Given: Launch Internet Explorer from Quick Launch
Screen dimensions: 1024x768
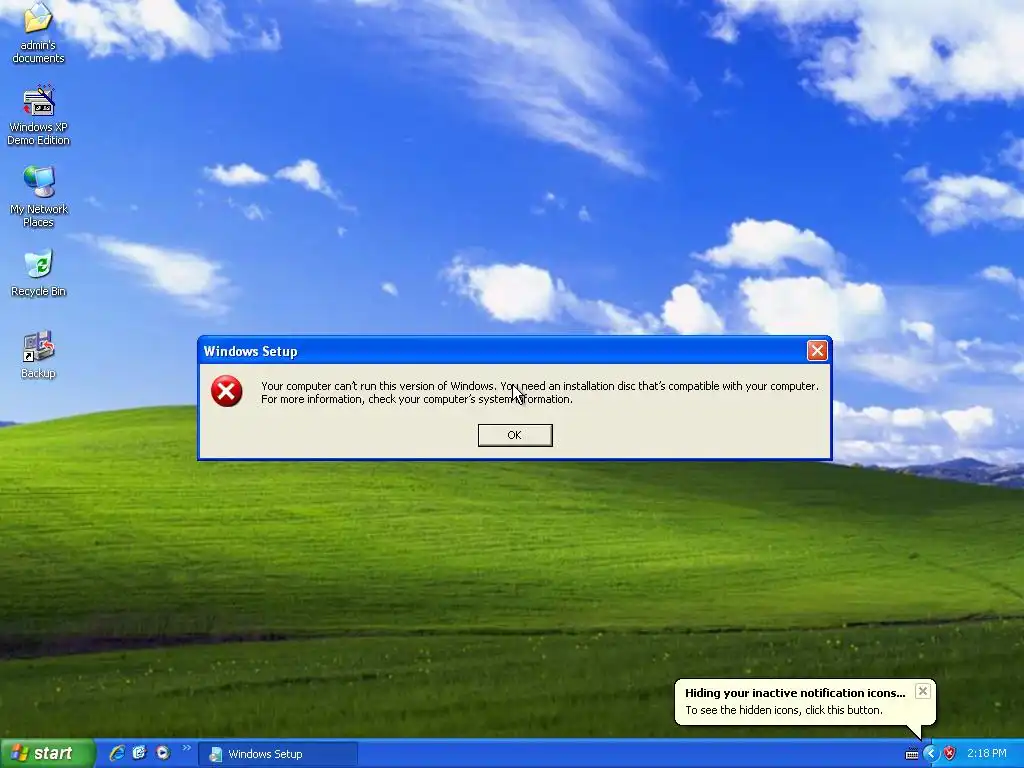Looking at the screenshot, I should [x=117, y=753].
